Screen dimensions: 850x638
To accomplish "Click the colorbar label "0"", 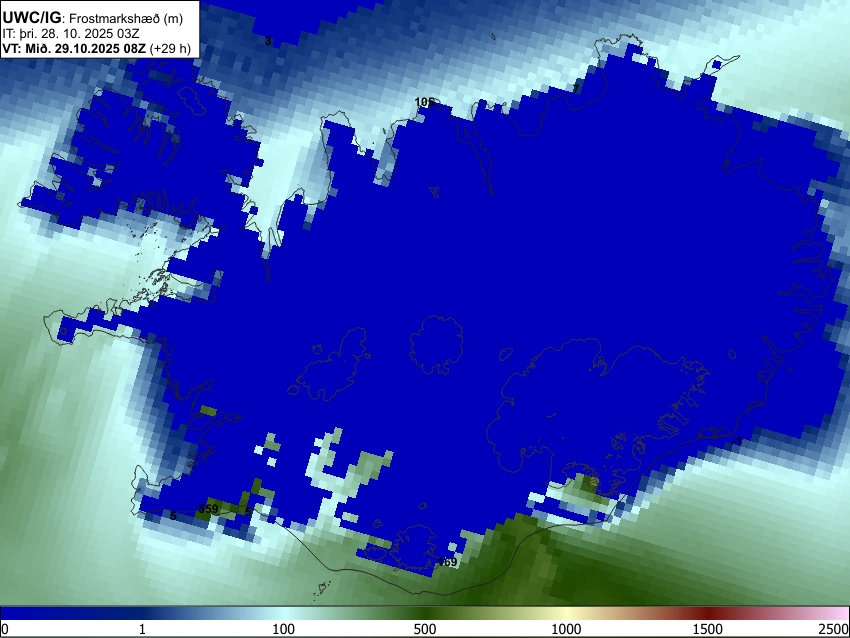I will (x=5, y=629).
